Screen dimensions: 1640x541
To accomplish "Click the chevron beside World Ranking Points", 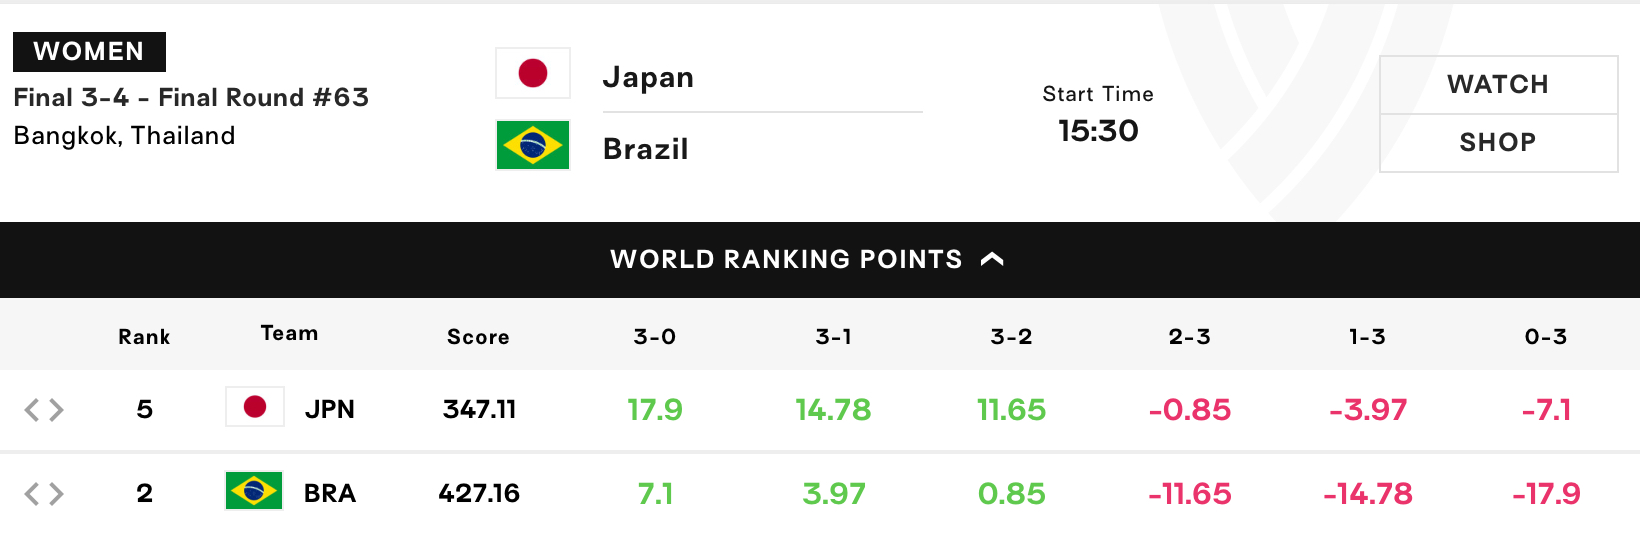I will pos(992,259).
